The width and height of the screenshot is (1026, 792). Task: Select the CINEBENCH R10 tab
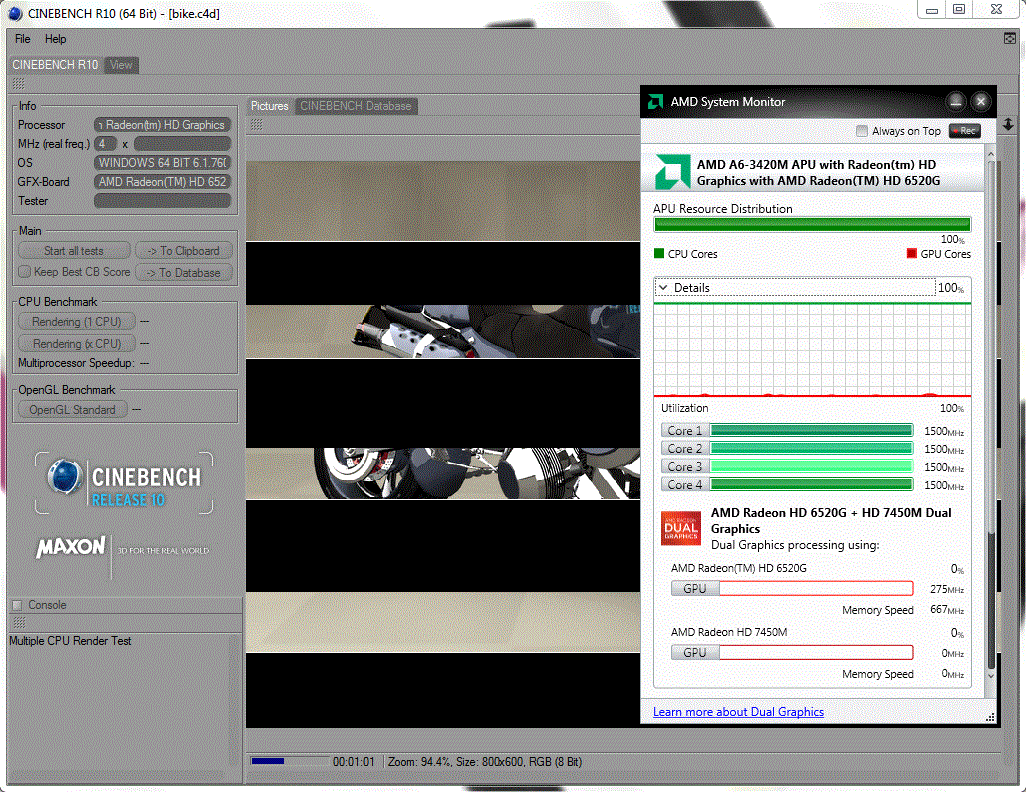pos(55,65)
